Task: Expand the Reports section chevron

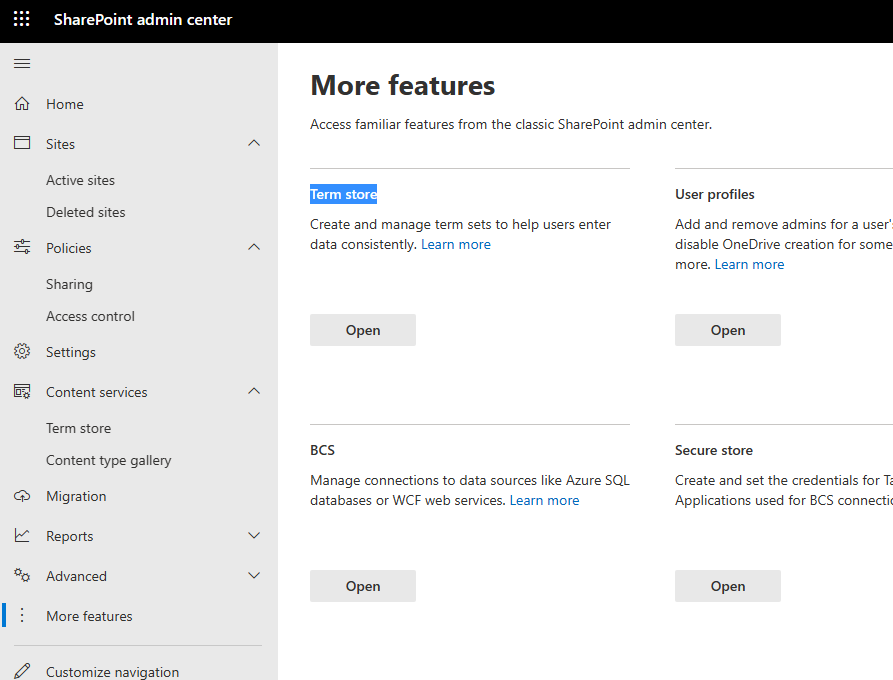Action: pyautogui.click(x=254, y=535)
